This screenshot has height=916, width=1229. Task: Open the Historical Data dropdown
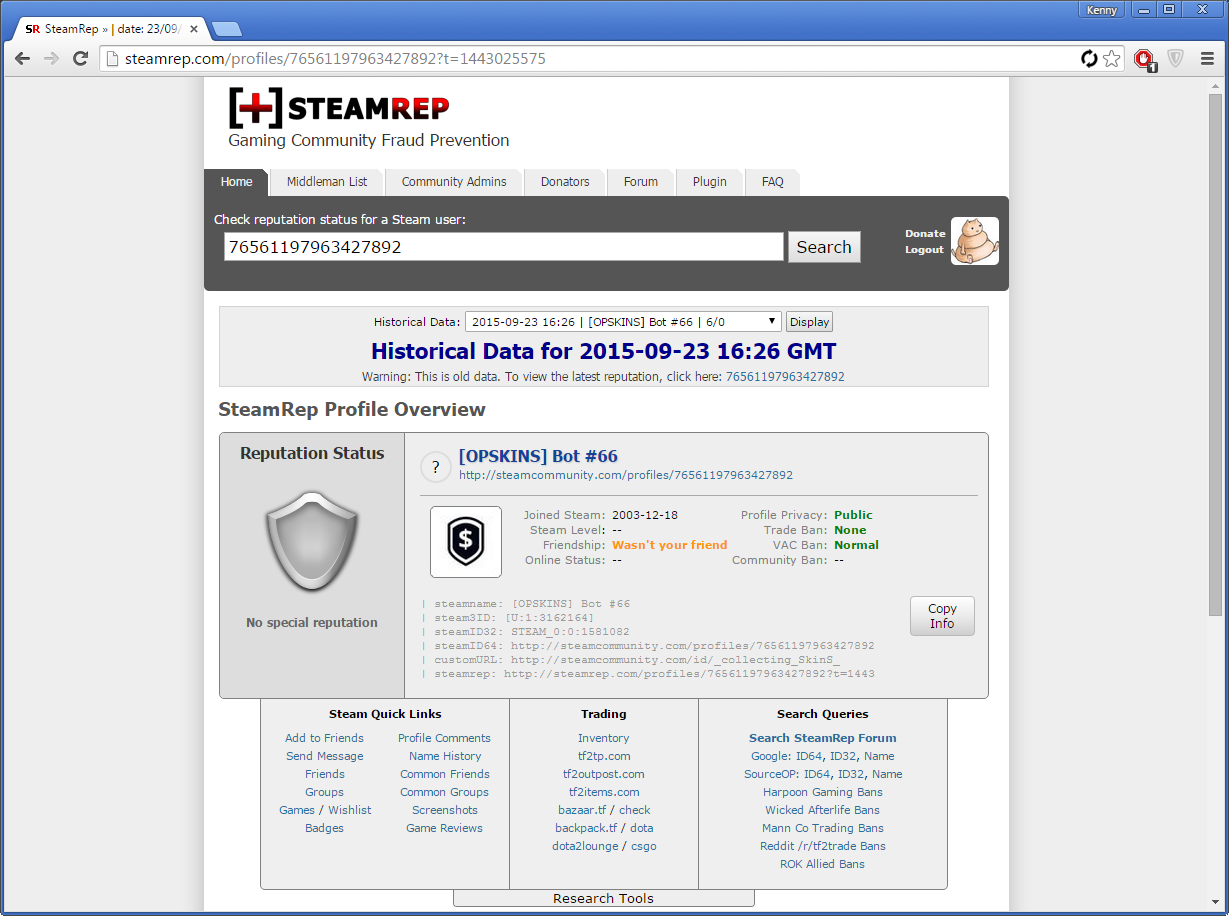[623, 322]
